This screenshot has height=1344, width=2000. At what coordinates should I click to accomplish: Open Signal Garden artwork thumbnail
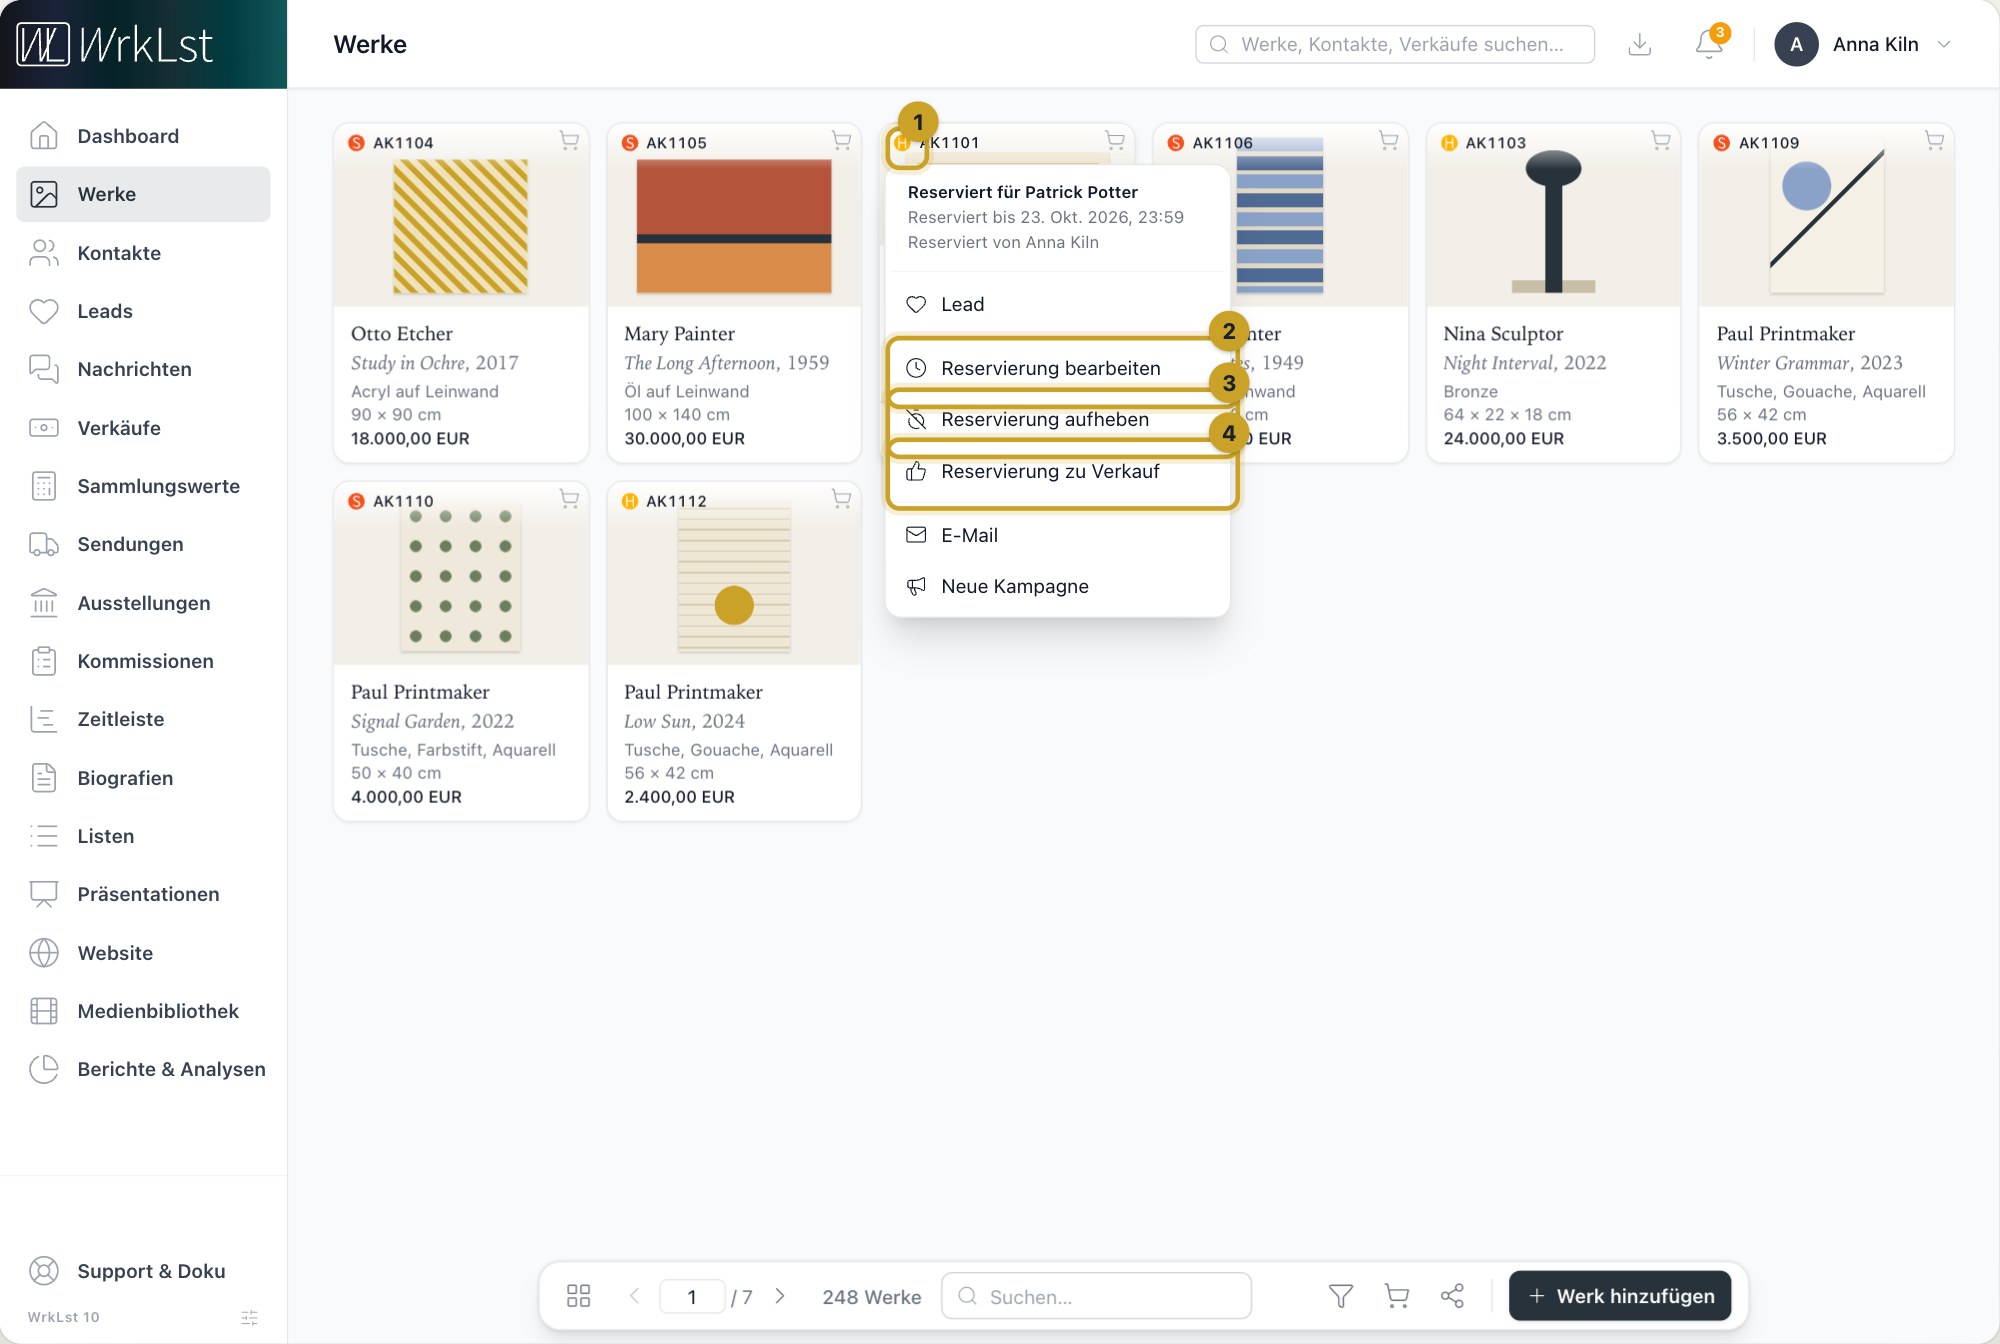pyautogui.click(x=460, y=580)
